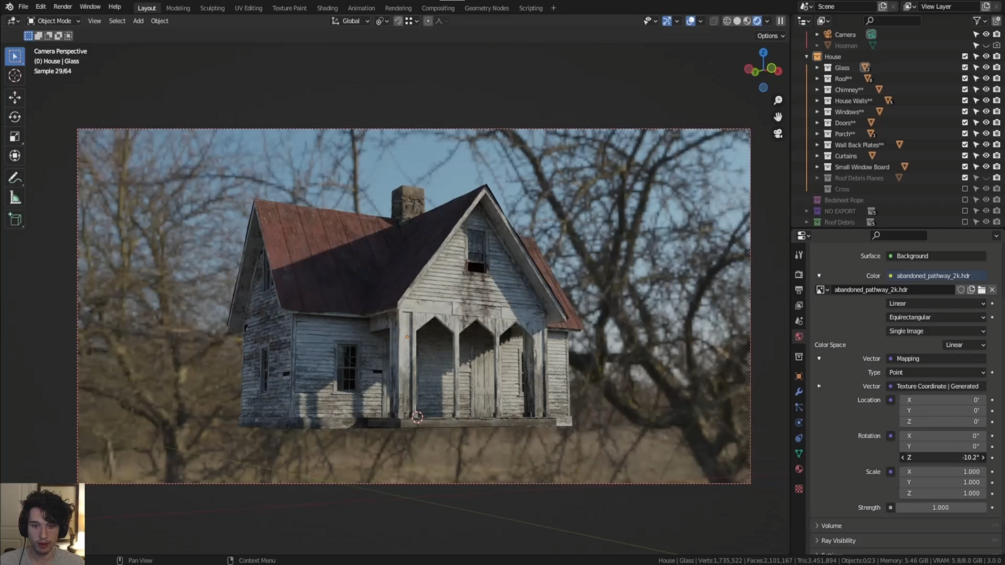Toggle camera view icon in viewport
The height and width of the screenshot is (565, 1005).
pyautogui.click(x=777, y=133)
